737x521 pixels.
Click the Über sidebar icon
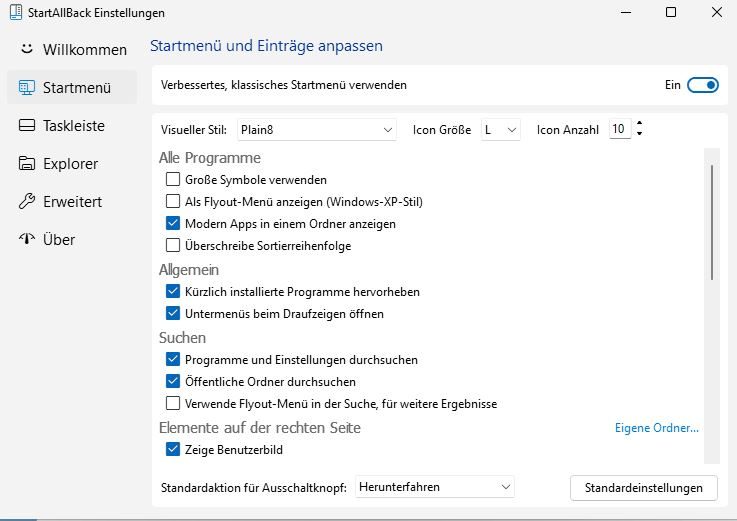click(27, 240)
